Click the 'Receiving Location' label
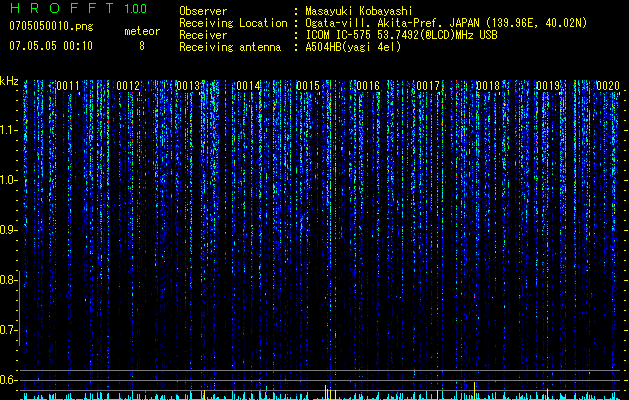 233,23
